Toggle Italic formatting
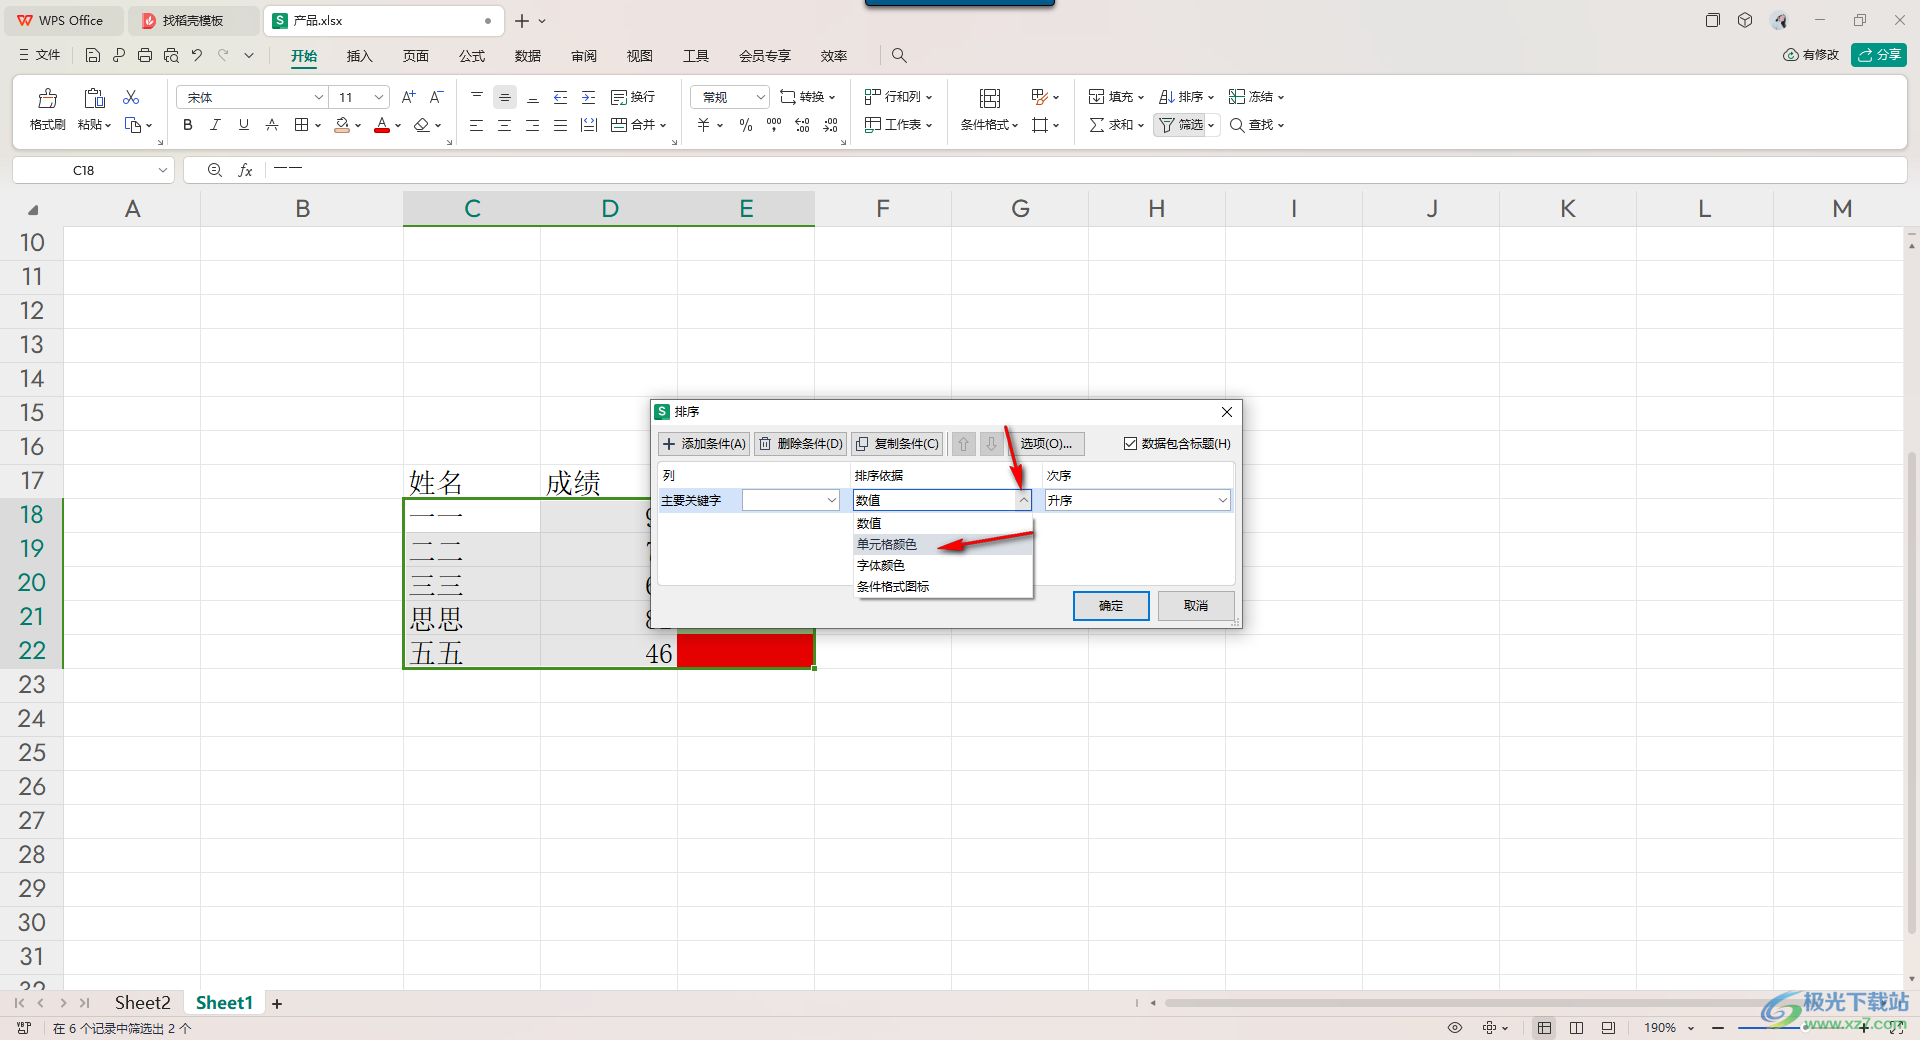 (215, 125)
